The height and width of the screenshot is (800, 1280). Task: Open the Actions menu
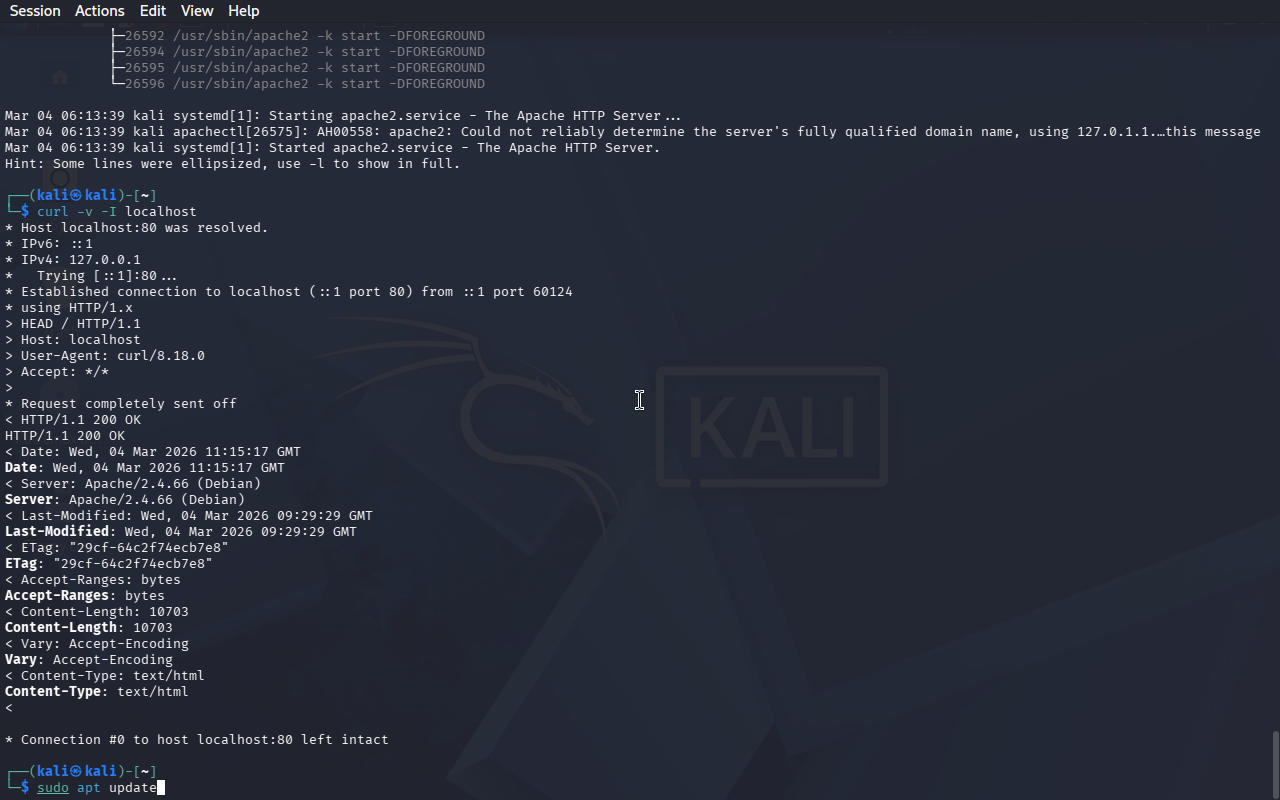100,11
